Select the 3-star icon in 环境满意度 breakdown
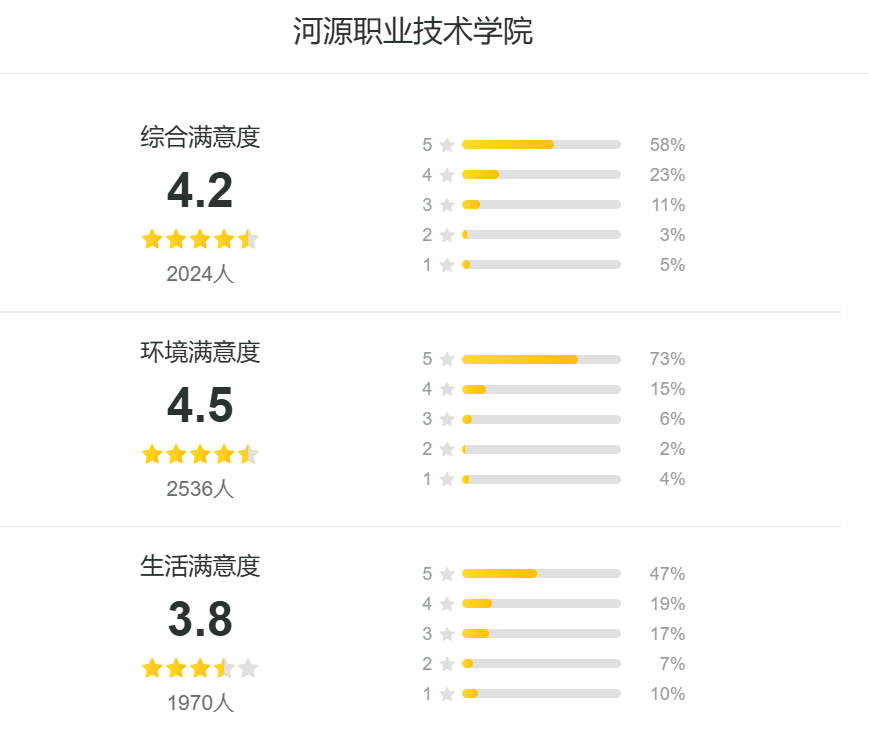The height and width of the screenshot is (743, 869). (x=447, y=419)
